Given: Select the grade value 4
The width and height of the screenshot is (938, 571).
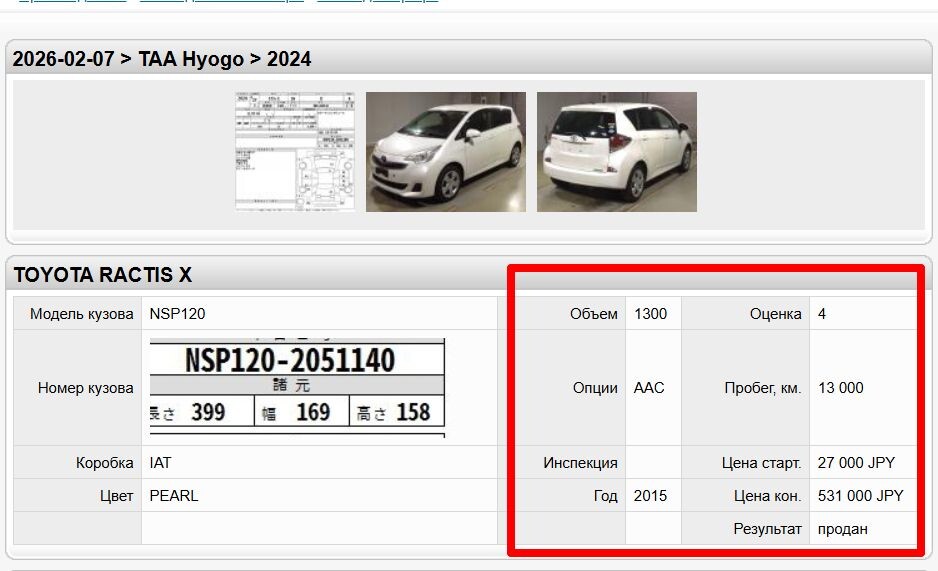Looking at the screenshot, I should [822, 314].
